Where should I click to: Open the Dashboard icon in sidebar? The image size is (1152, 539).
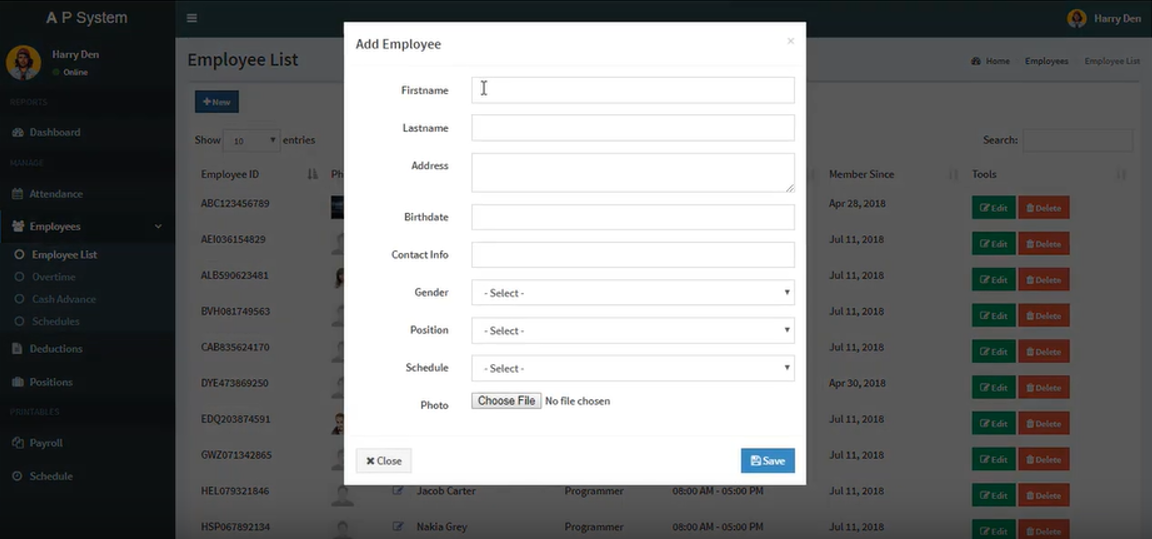tap(18, 133)
